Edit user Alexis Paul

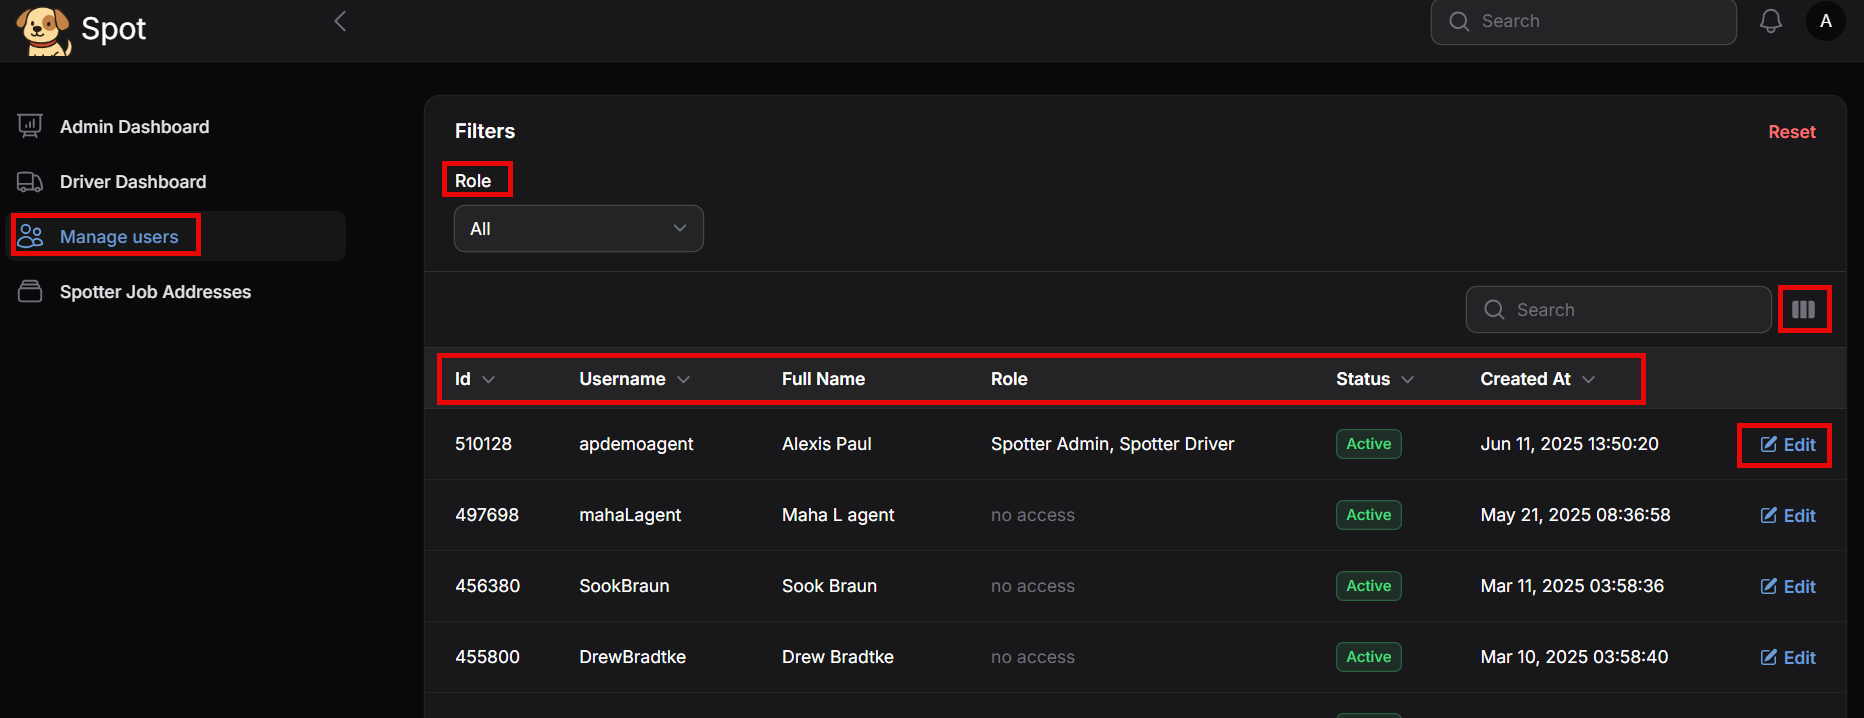[1788, 445]
